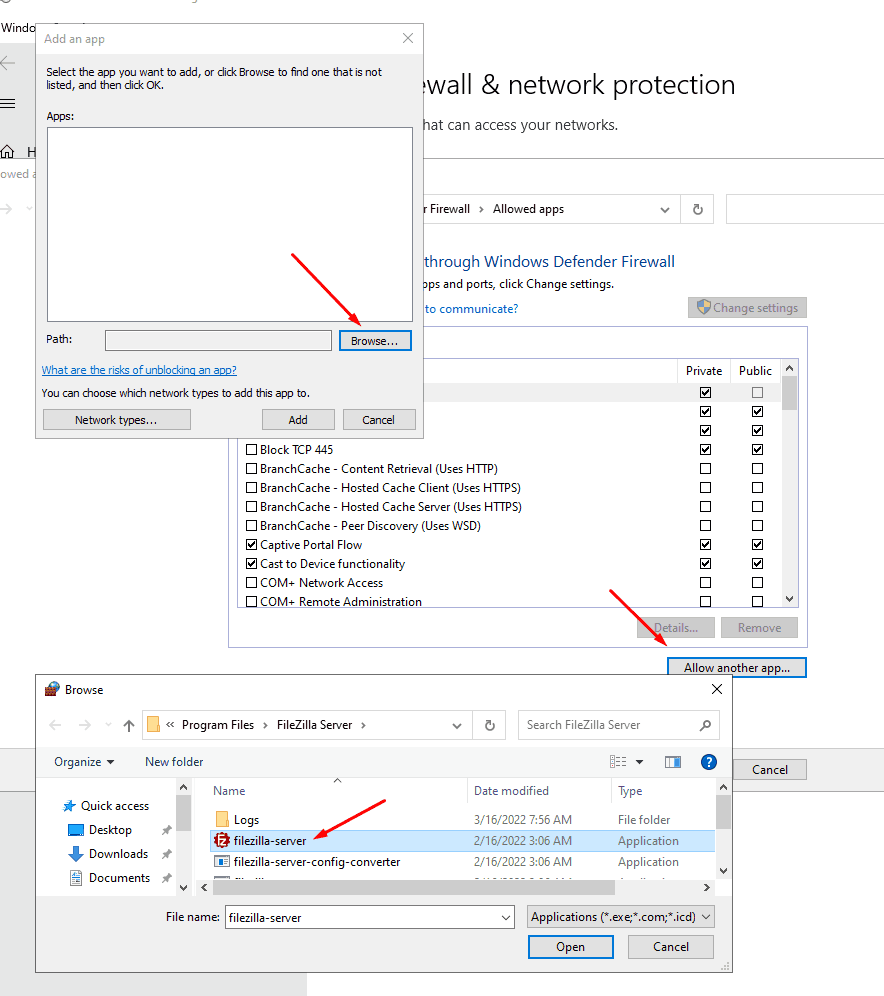Viewport: 884px width, 996px height.
Task: Click the search magnifier icon
Action: coord(705,725)
